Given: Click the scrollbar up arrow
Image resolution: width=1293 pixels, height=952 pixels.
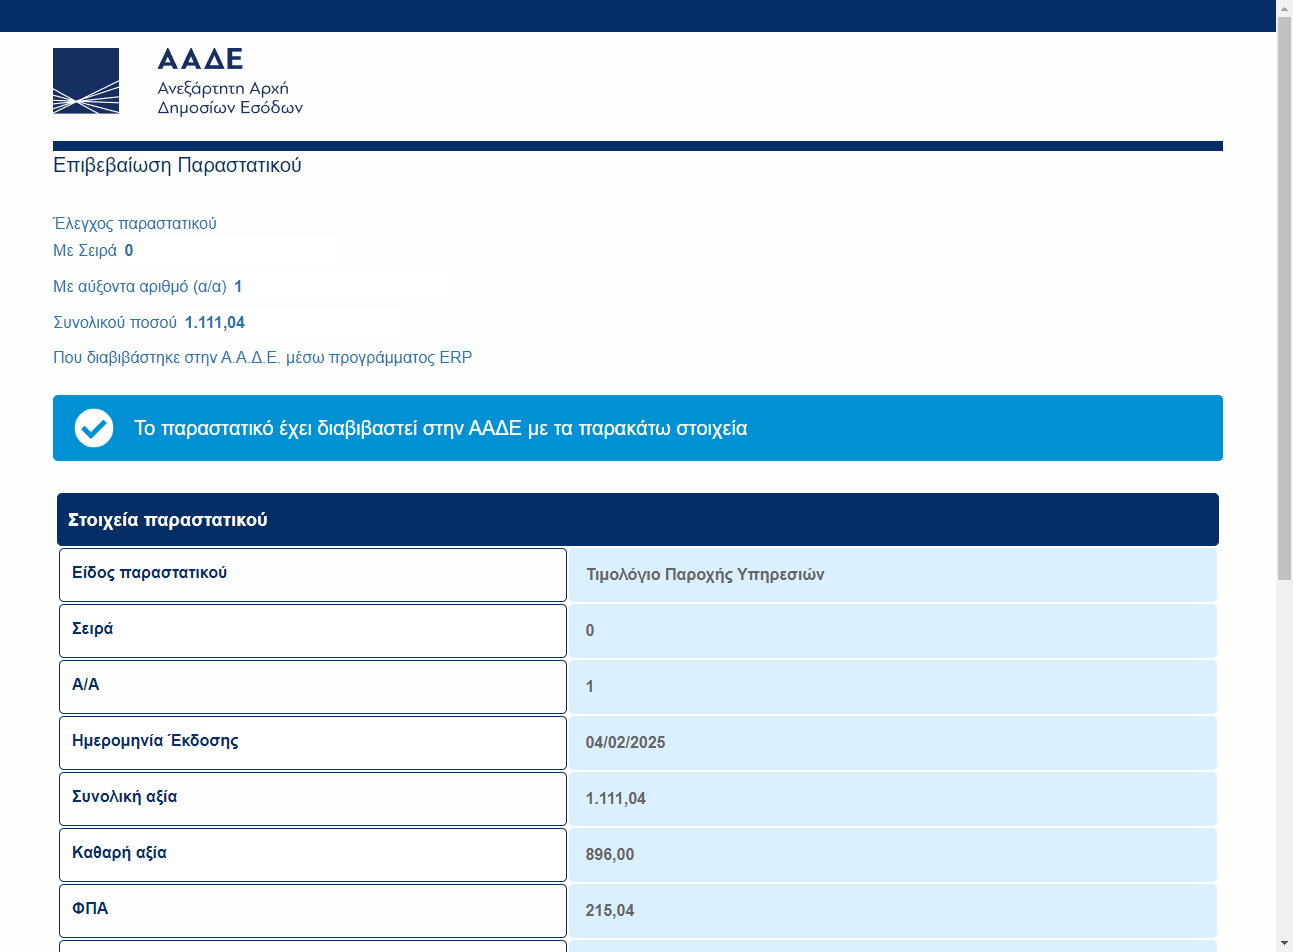Looking at the screenshot, I should tap(1285, 8).
